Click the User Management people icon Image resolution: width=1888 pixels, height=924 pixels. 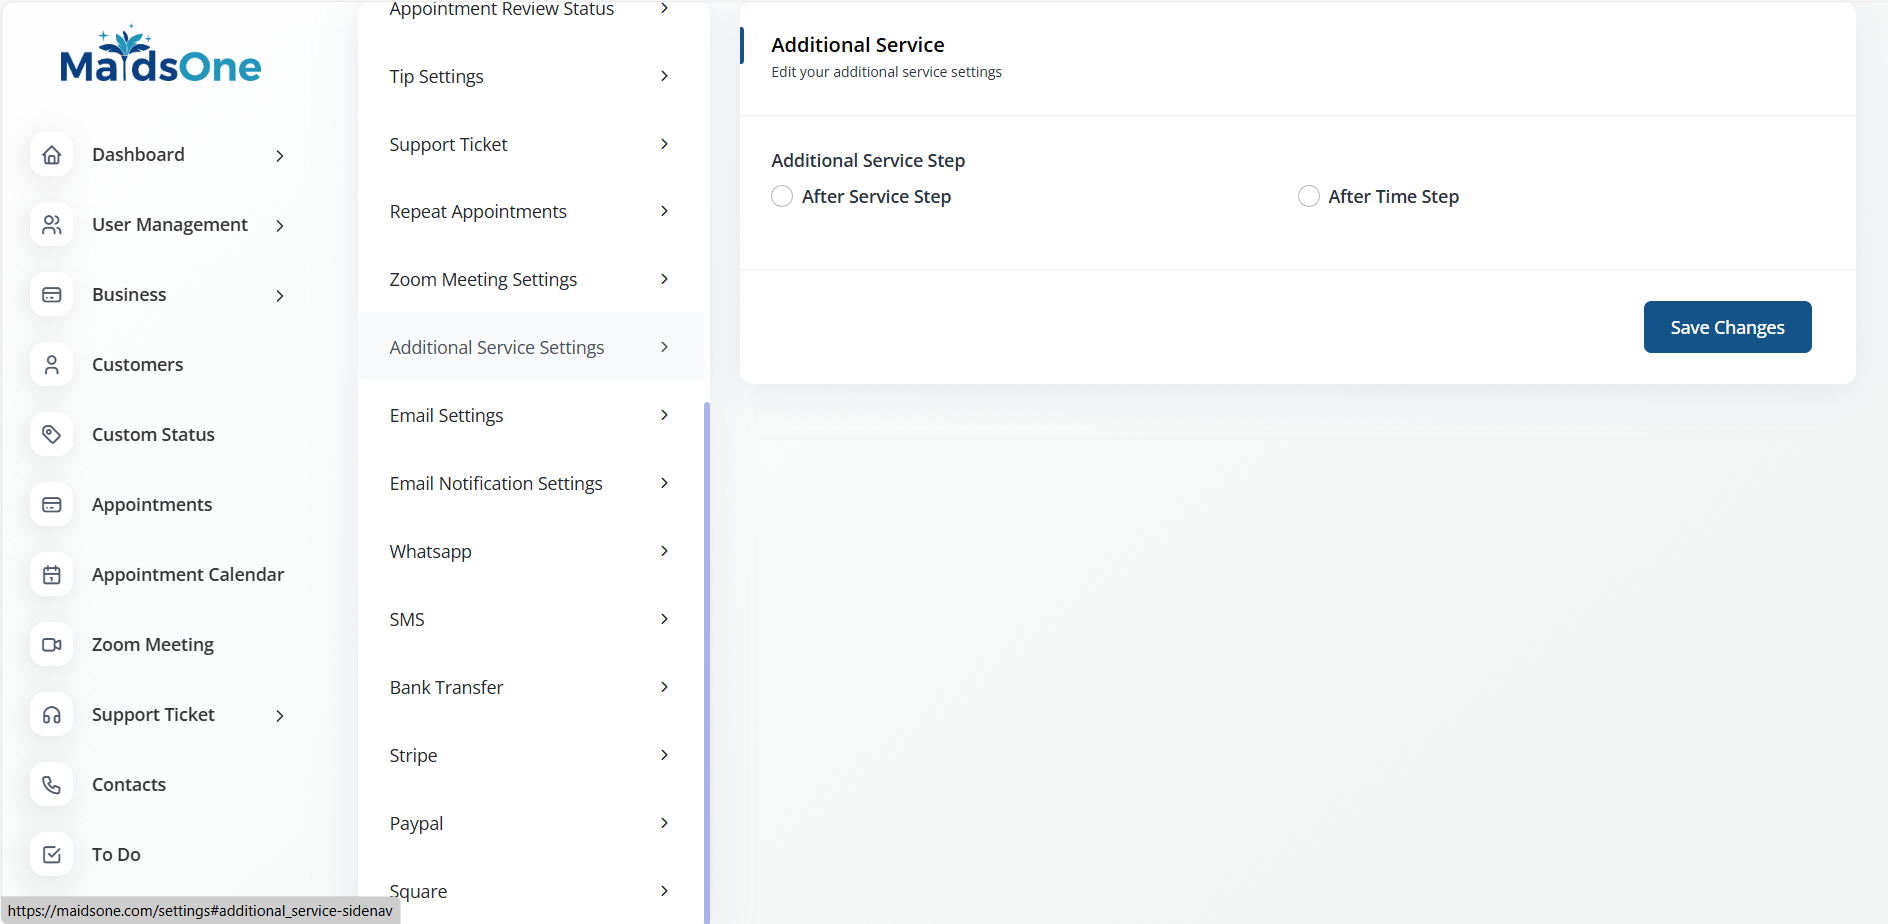tap(52, 225)
